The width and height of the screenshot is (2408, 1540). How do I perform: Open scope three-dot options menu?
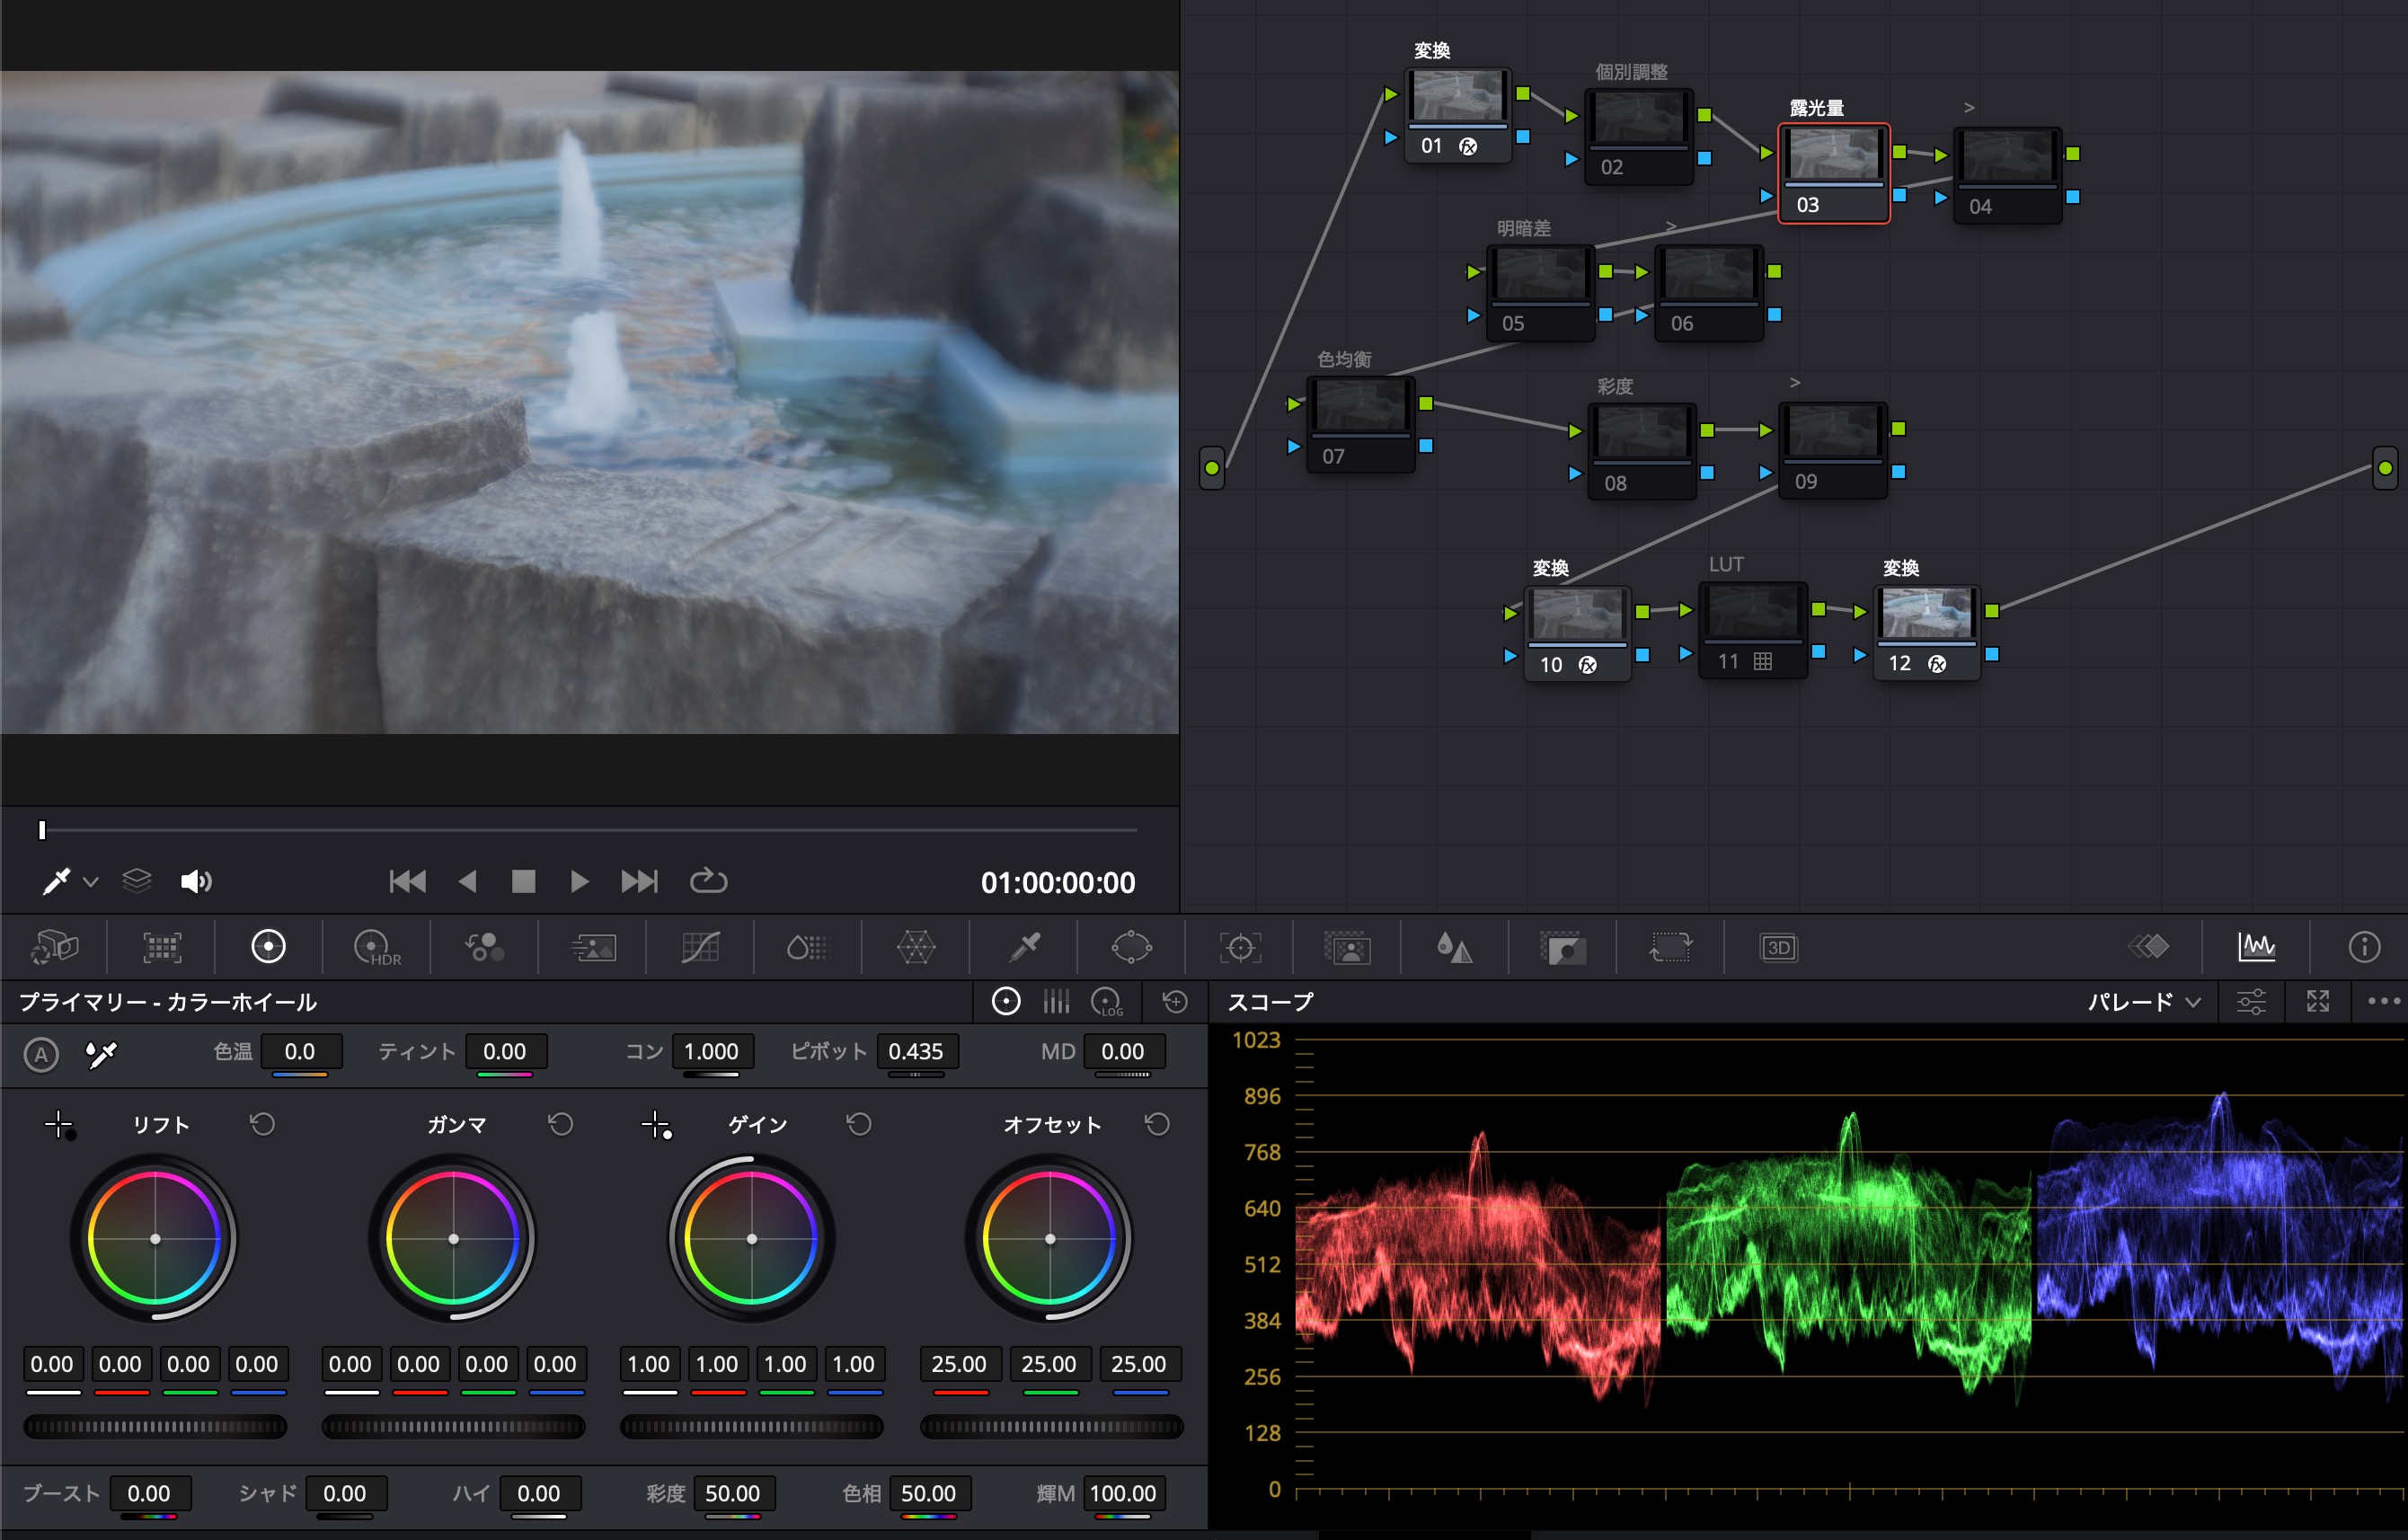click(x=2383, y=1002)
